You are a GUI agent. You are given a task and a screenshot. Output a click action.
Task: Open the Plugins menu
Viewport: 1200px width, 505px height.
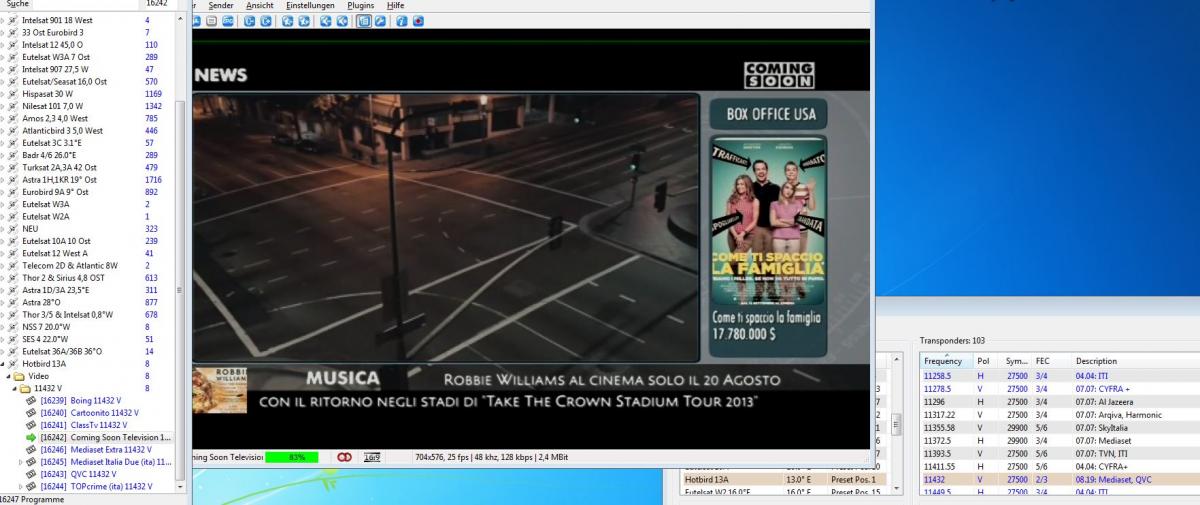[x=360, y=6]
